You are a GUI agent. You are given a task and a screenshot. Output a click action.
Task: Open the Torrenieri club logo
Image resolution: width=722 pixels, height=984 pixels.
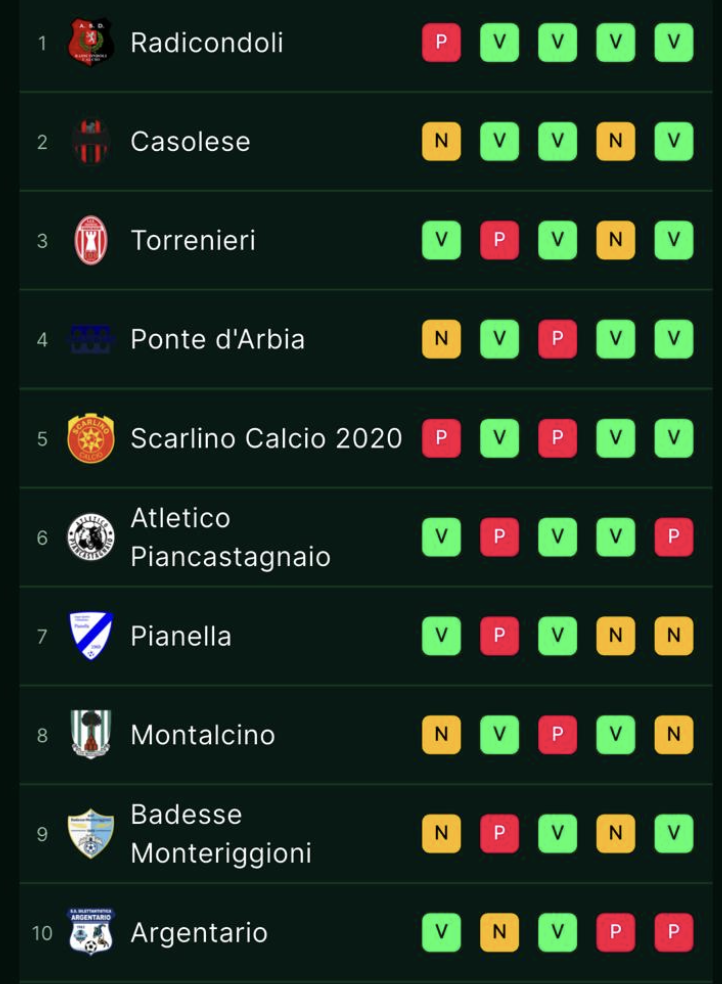click(x=90, y=240)
